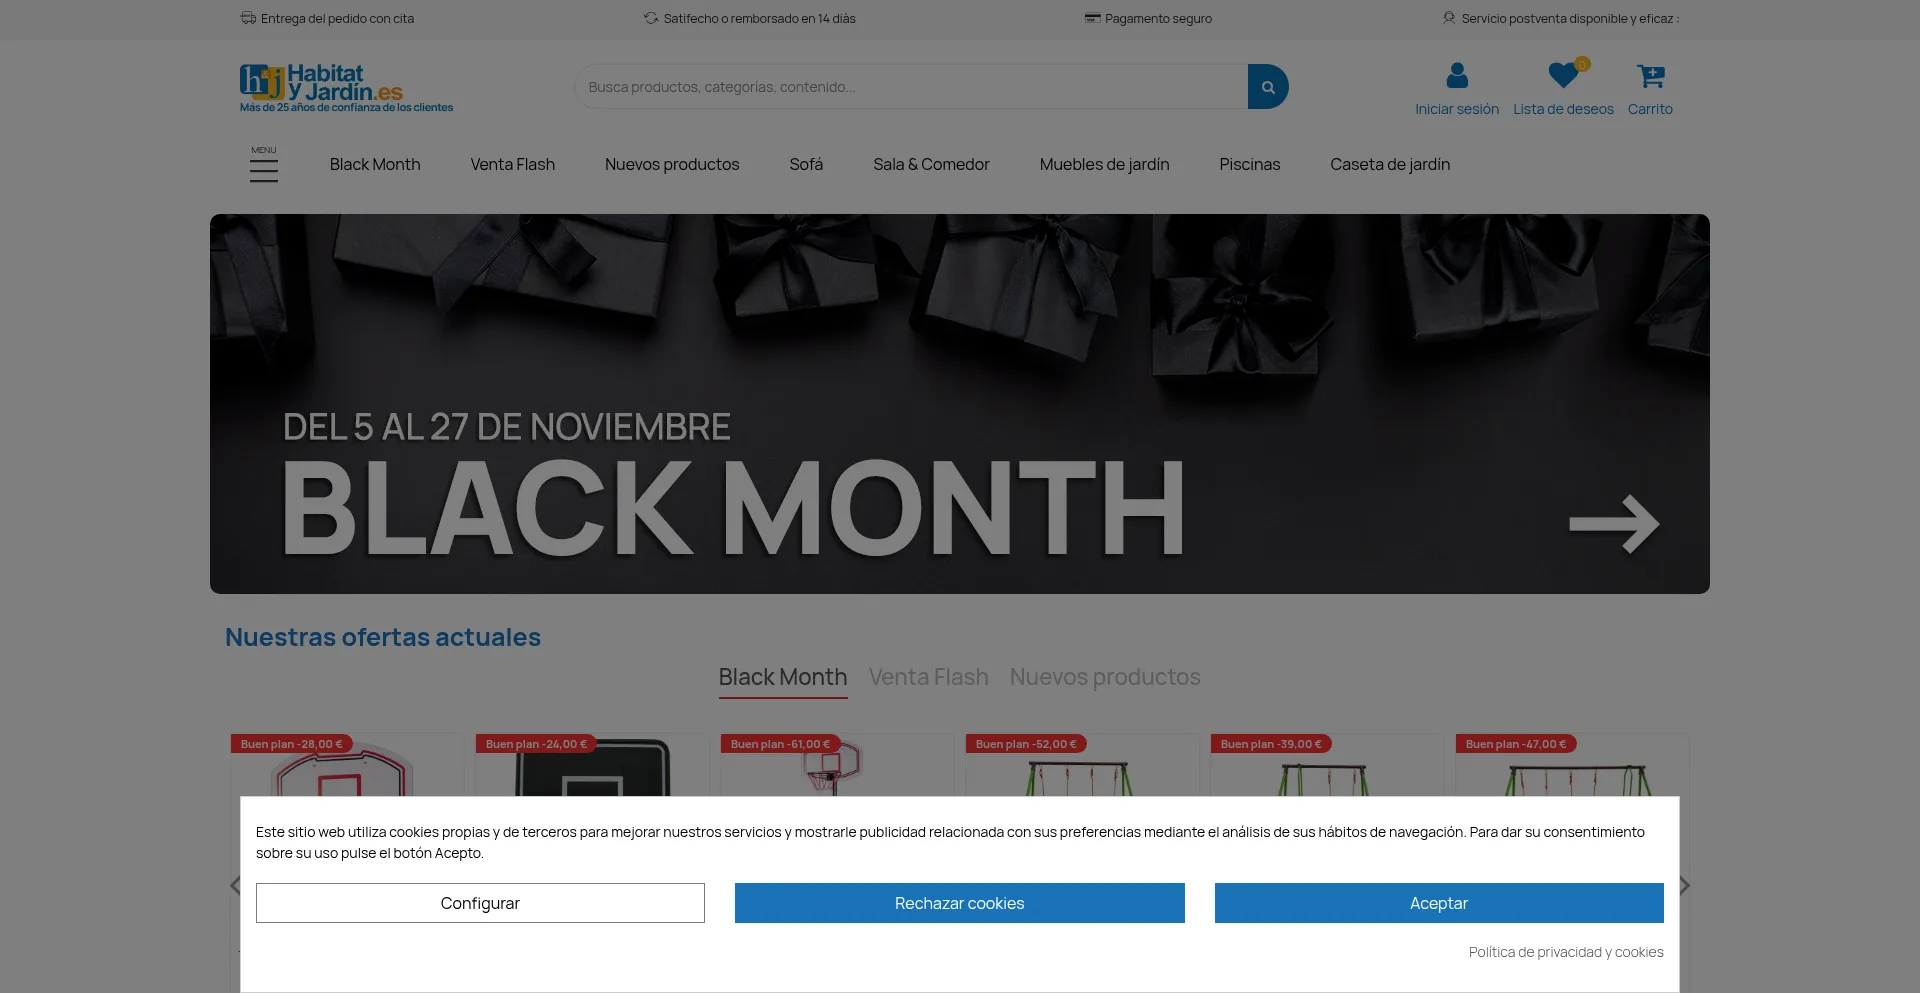
Task: Focus the product search input field
Action: (x=910, y=87)
